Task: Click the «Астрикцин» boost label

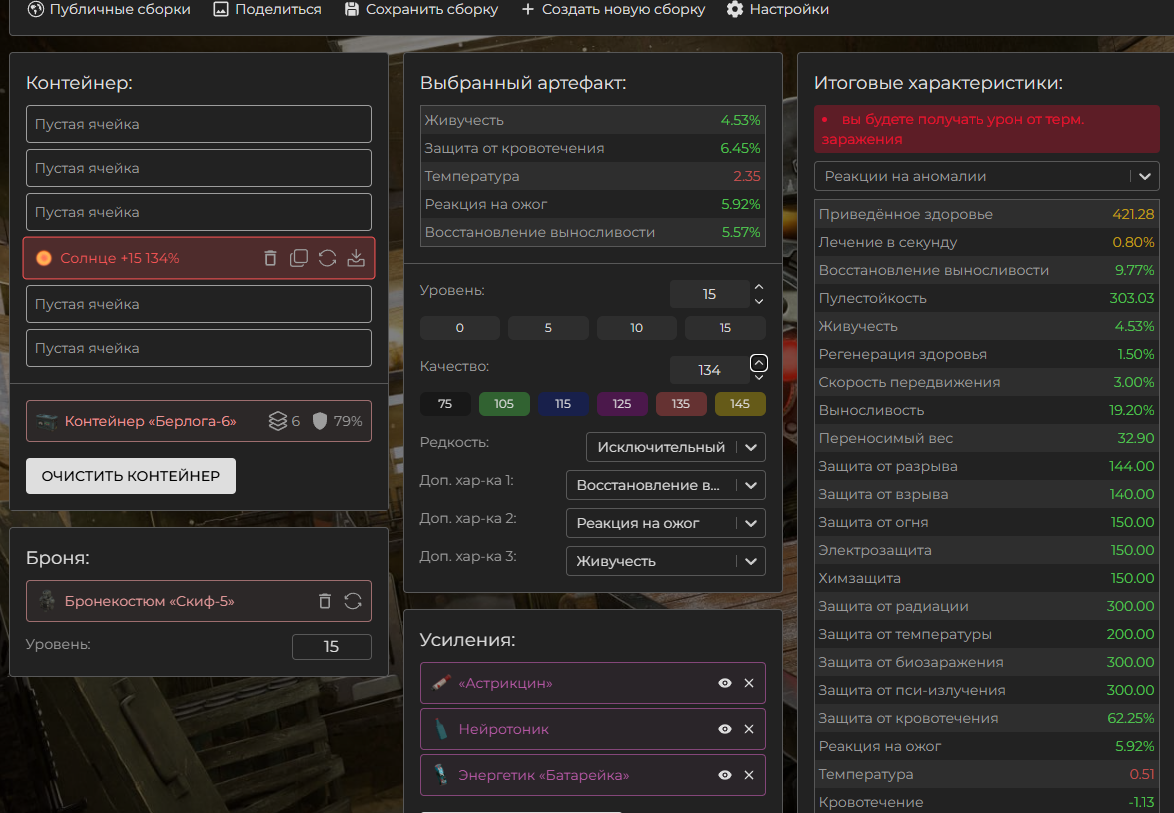Action: 505,683
